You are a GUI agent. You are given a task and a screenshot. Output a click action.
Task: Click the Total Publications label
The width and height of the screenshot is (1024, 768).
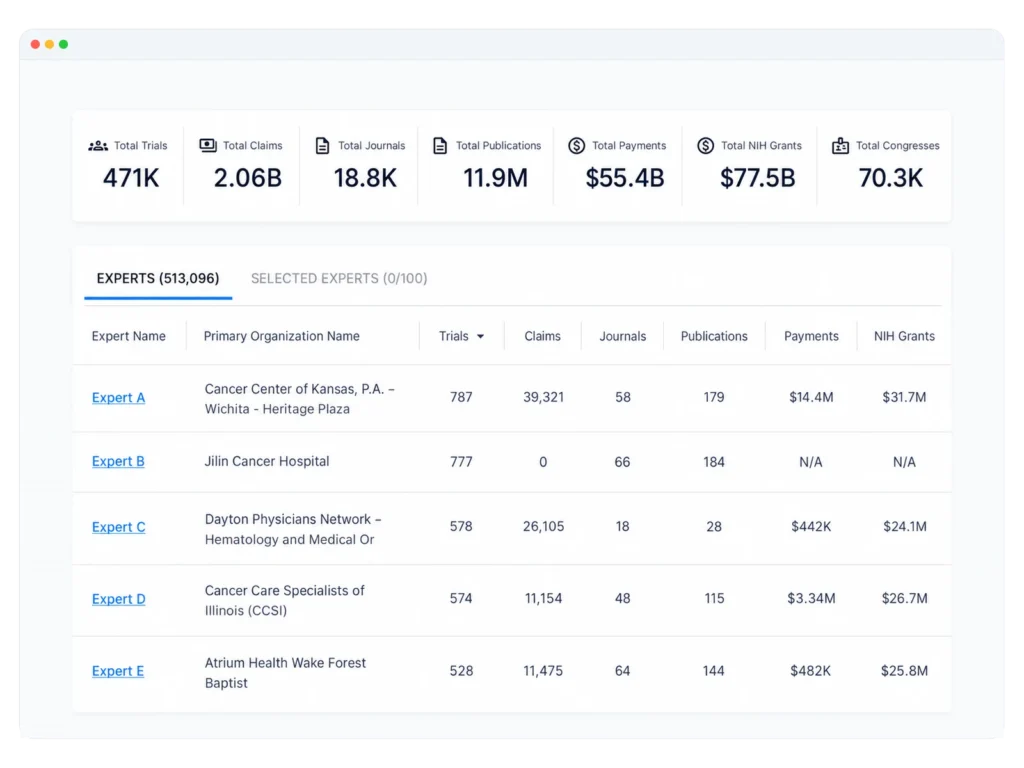pos(498,146)
